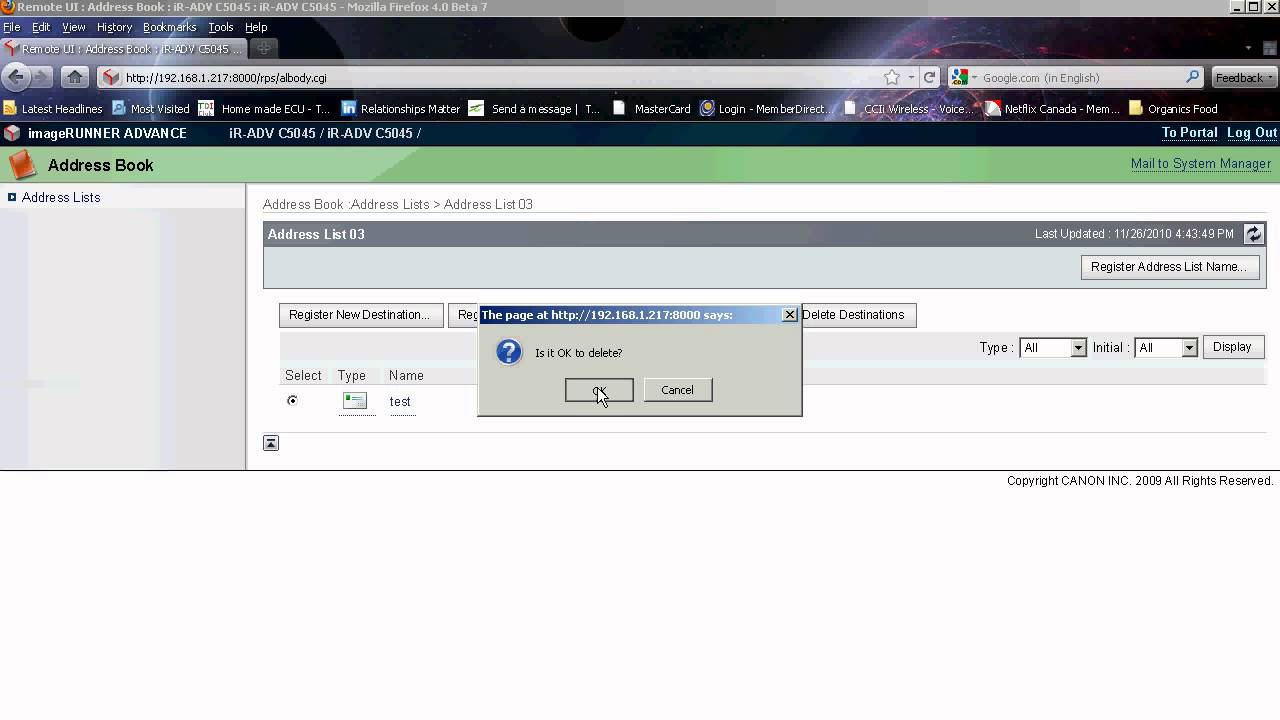Viewport: 1280px width, 720px height.
Task: Click the browser Back arrow button
Action: coord(16,77)
